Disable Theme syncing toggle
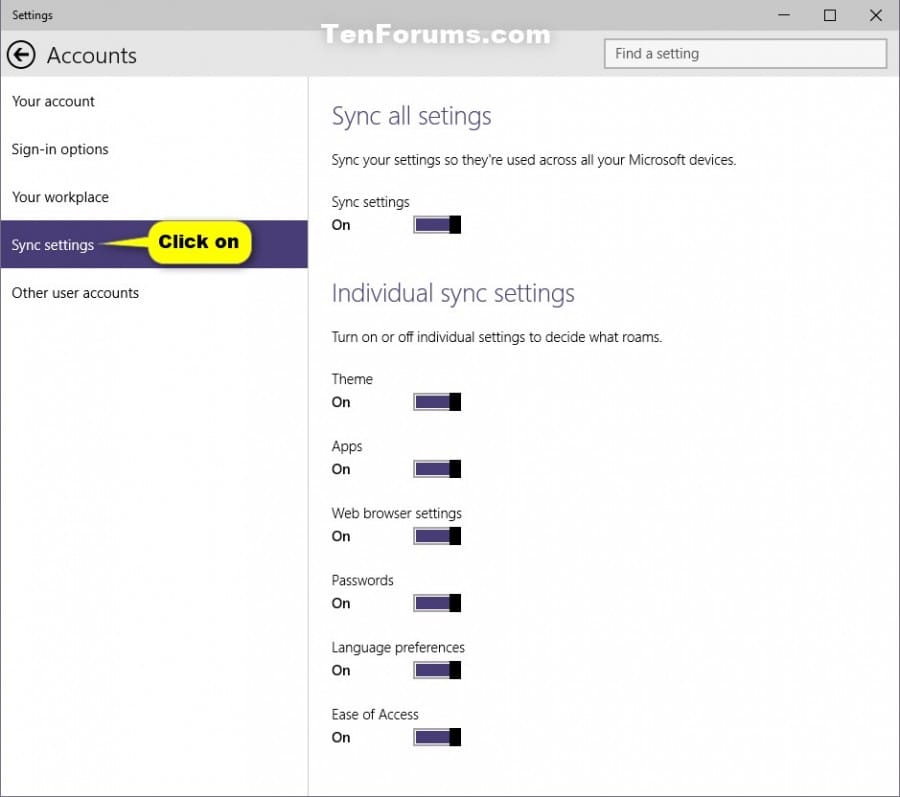This screenshot has width=900, height=797. pos(437,402)
